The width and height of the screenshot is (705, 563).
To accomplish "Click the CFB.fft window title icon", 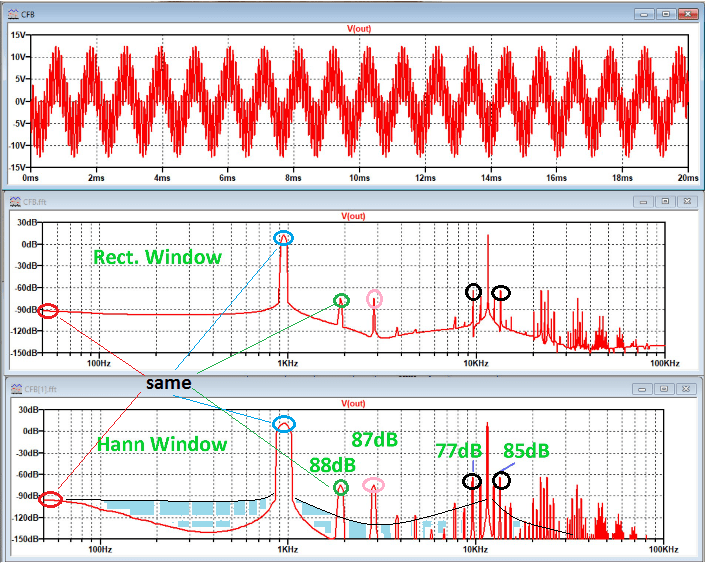I will [16, 201].
